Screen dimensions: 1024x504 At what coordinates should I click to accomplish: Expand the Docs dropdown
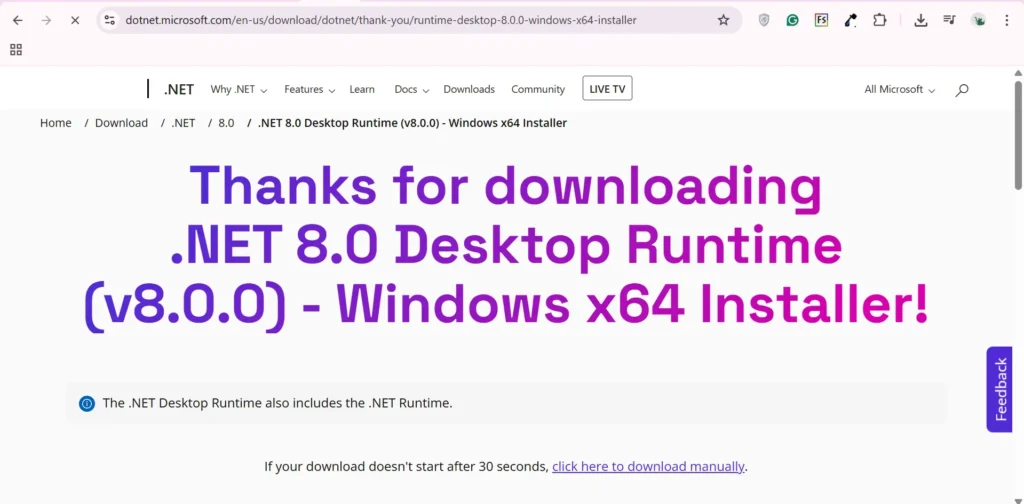pyautogui.click(x=411, y=90)
